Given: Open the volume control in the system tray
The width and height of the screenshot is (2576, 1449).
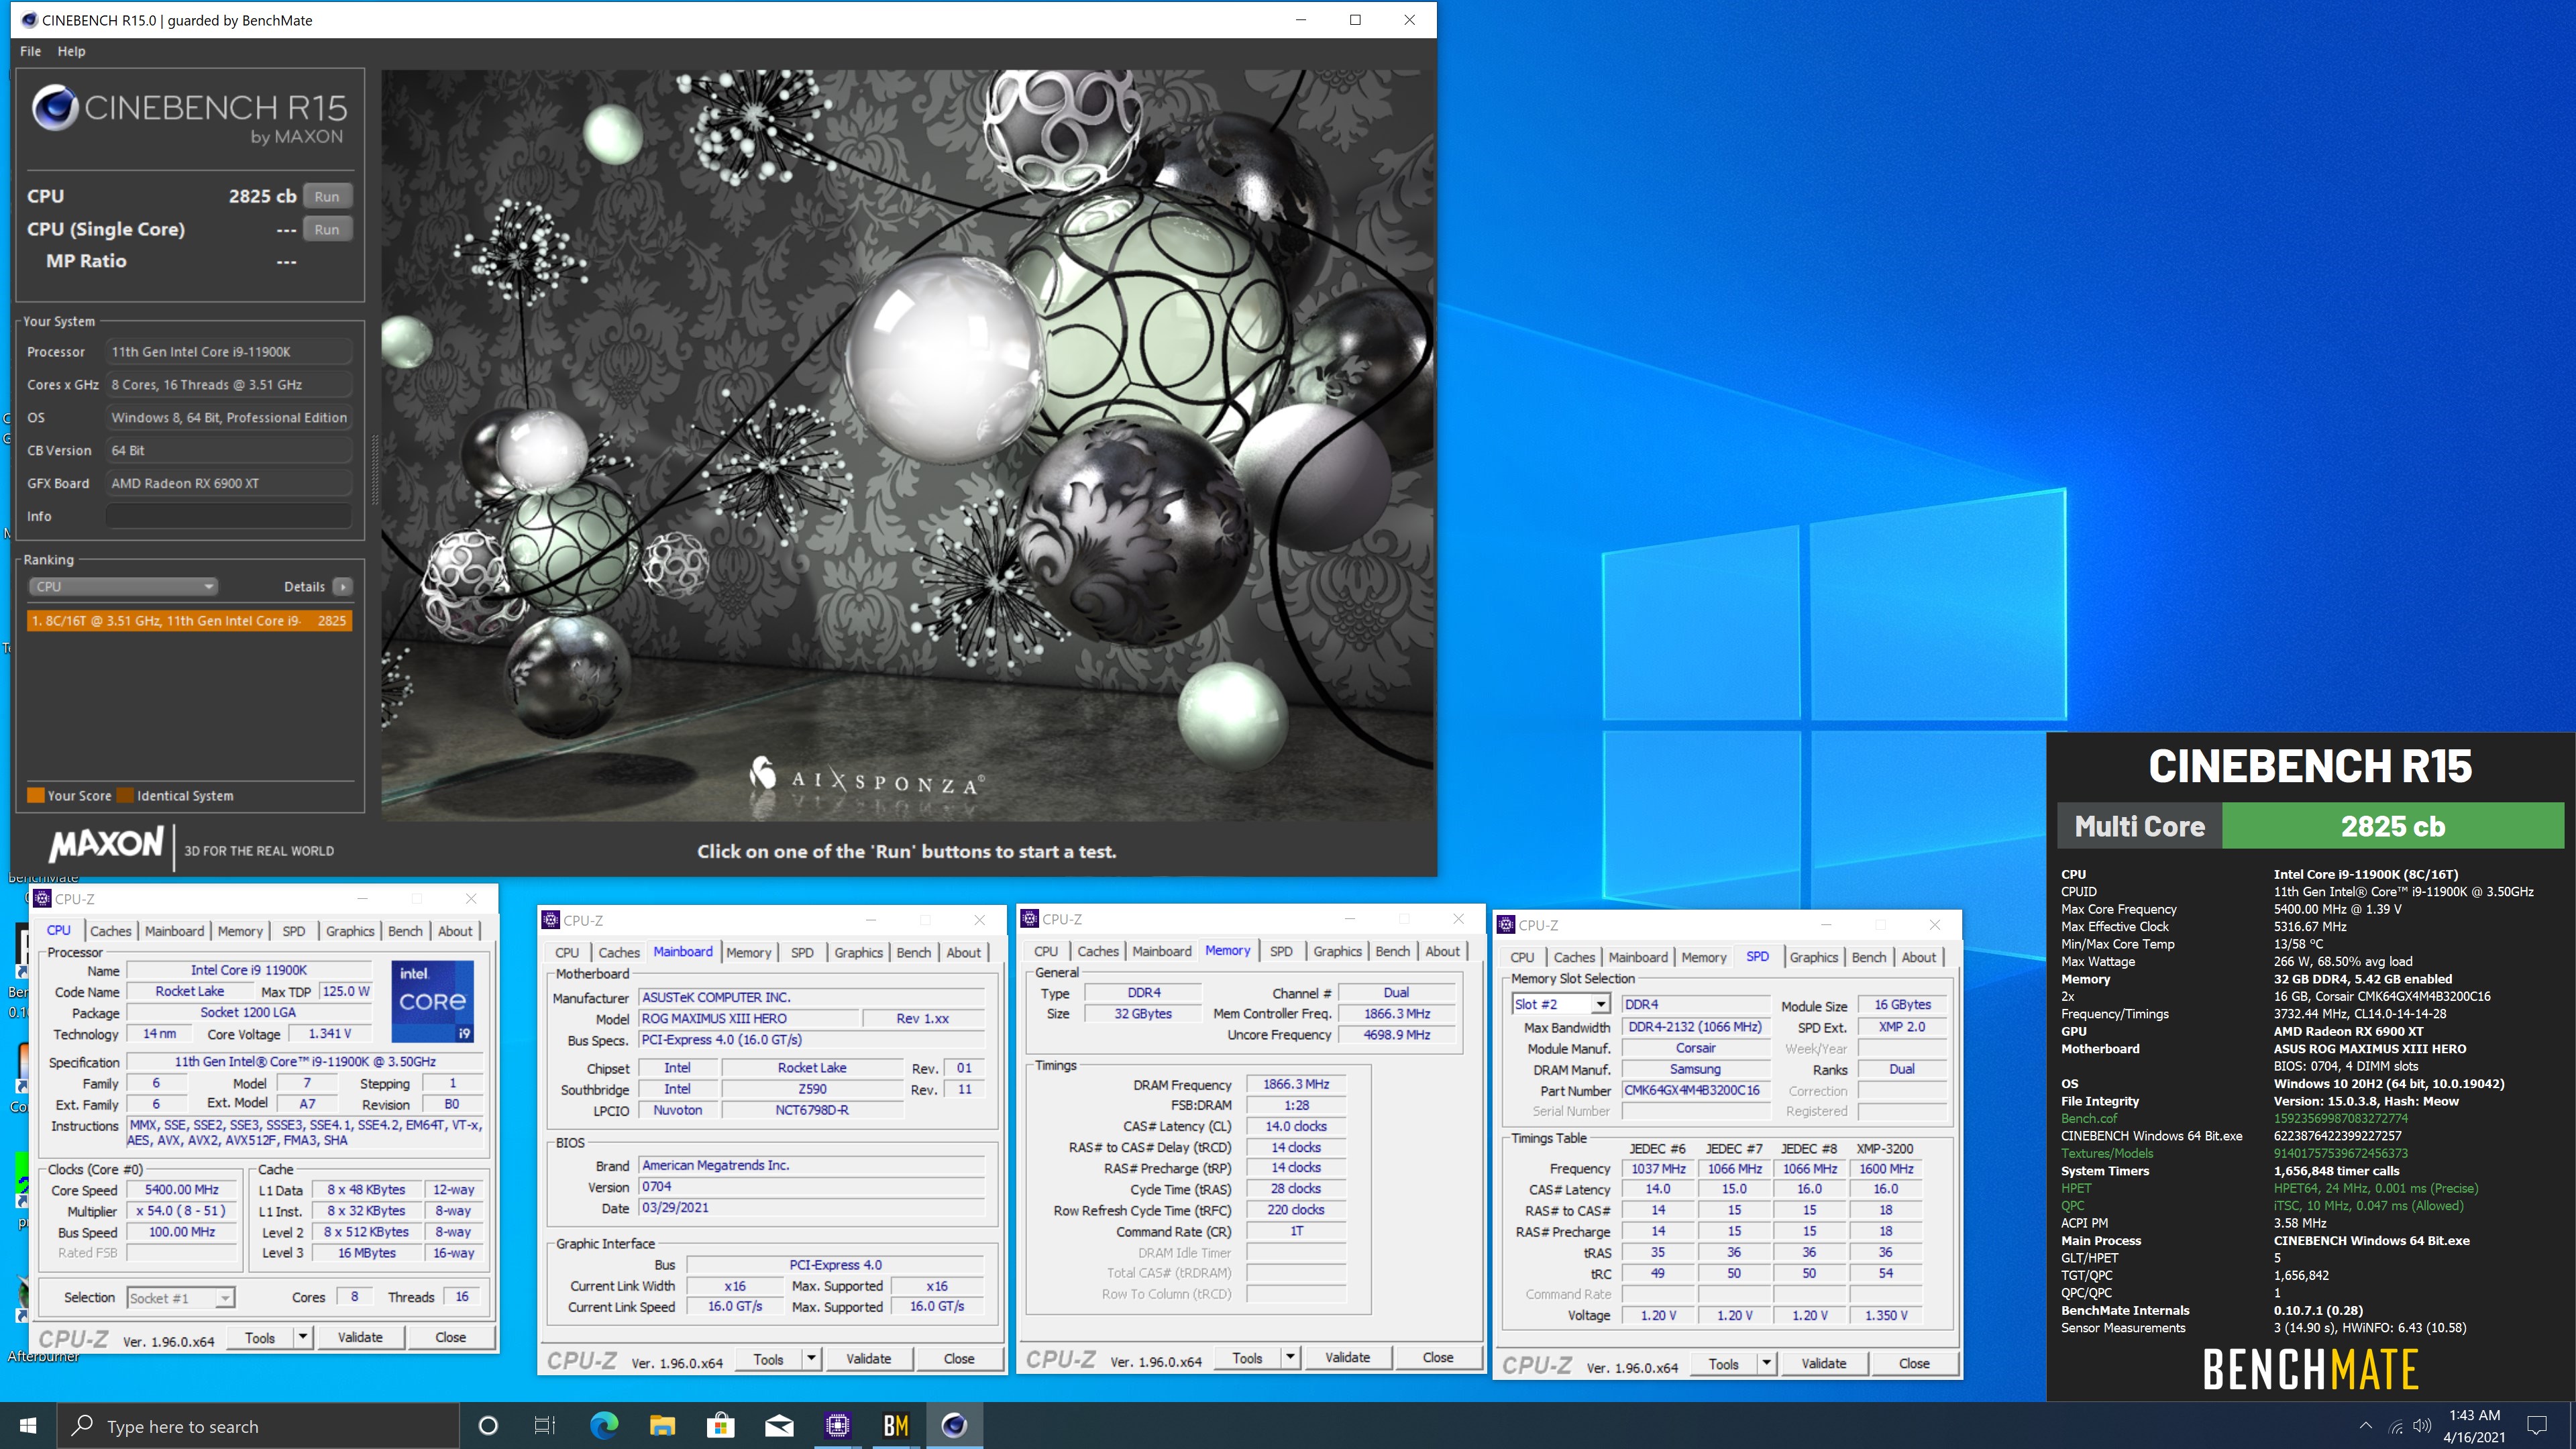Looking at the screenshot, I should click(x=2421, y=1426).
